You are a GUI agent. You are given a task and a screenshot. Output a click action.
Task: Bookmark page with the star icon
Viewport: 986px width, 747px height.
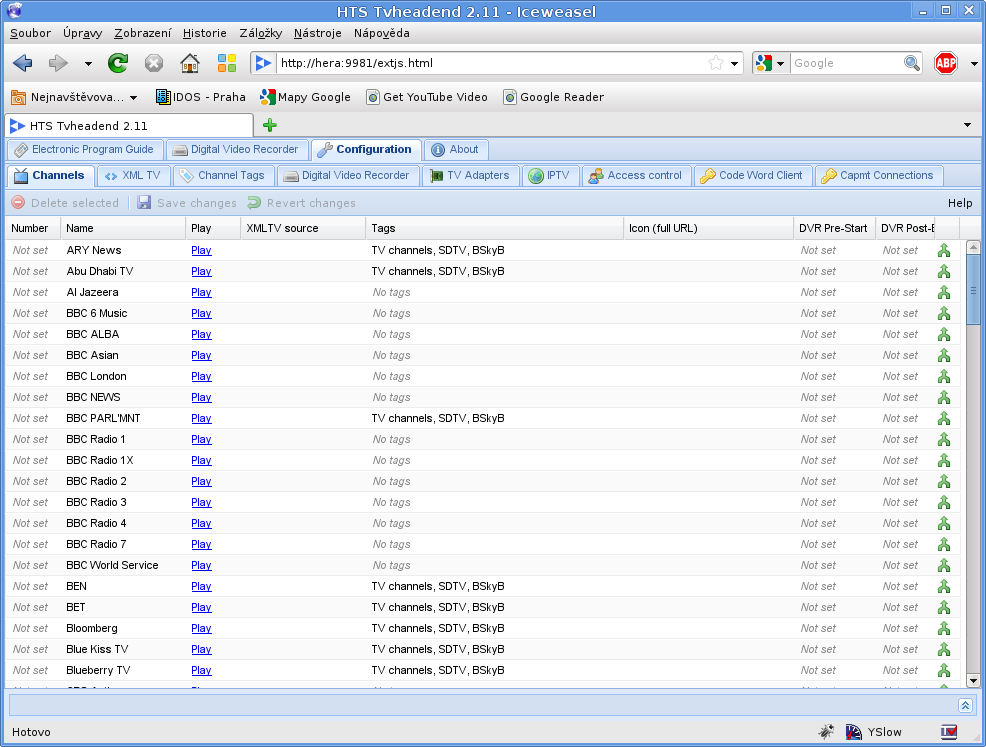tap(716, 63)
